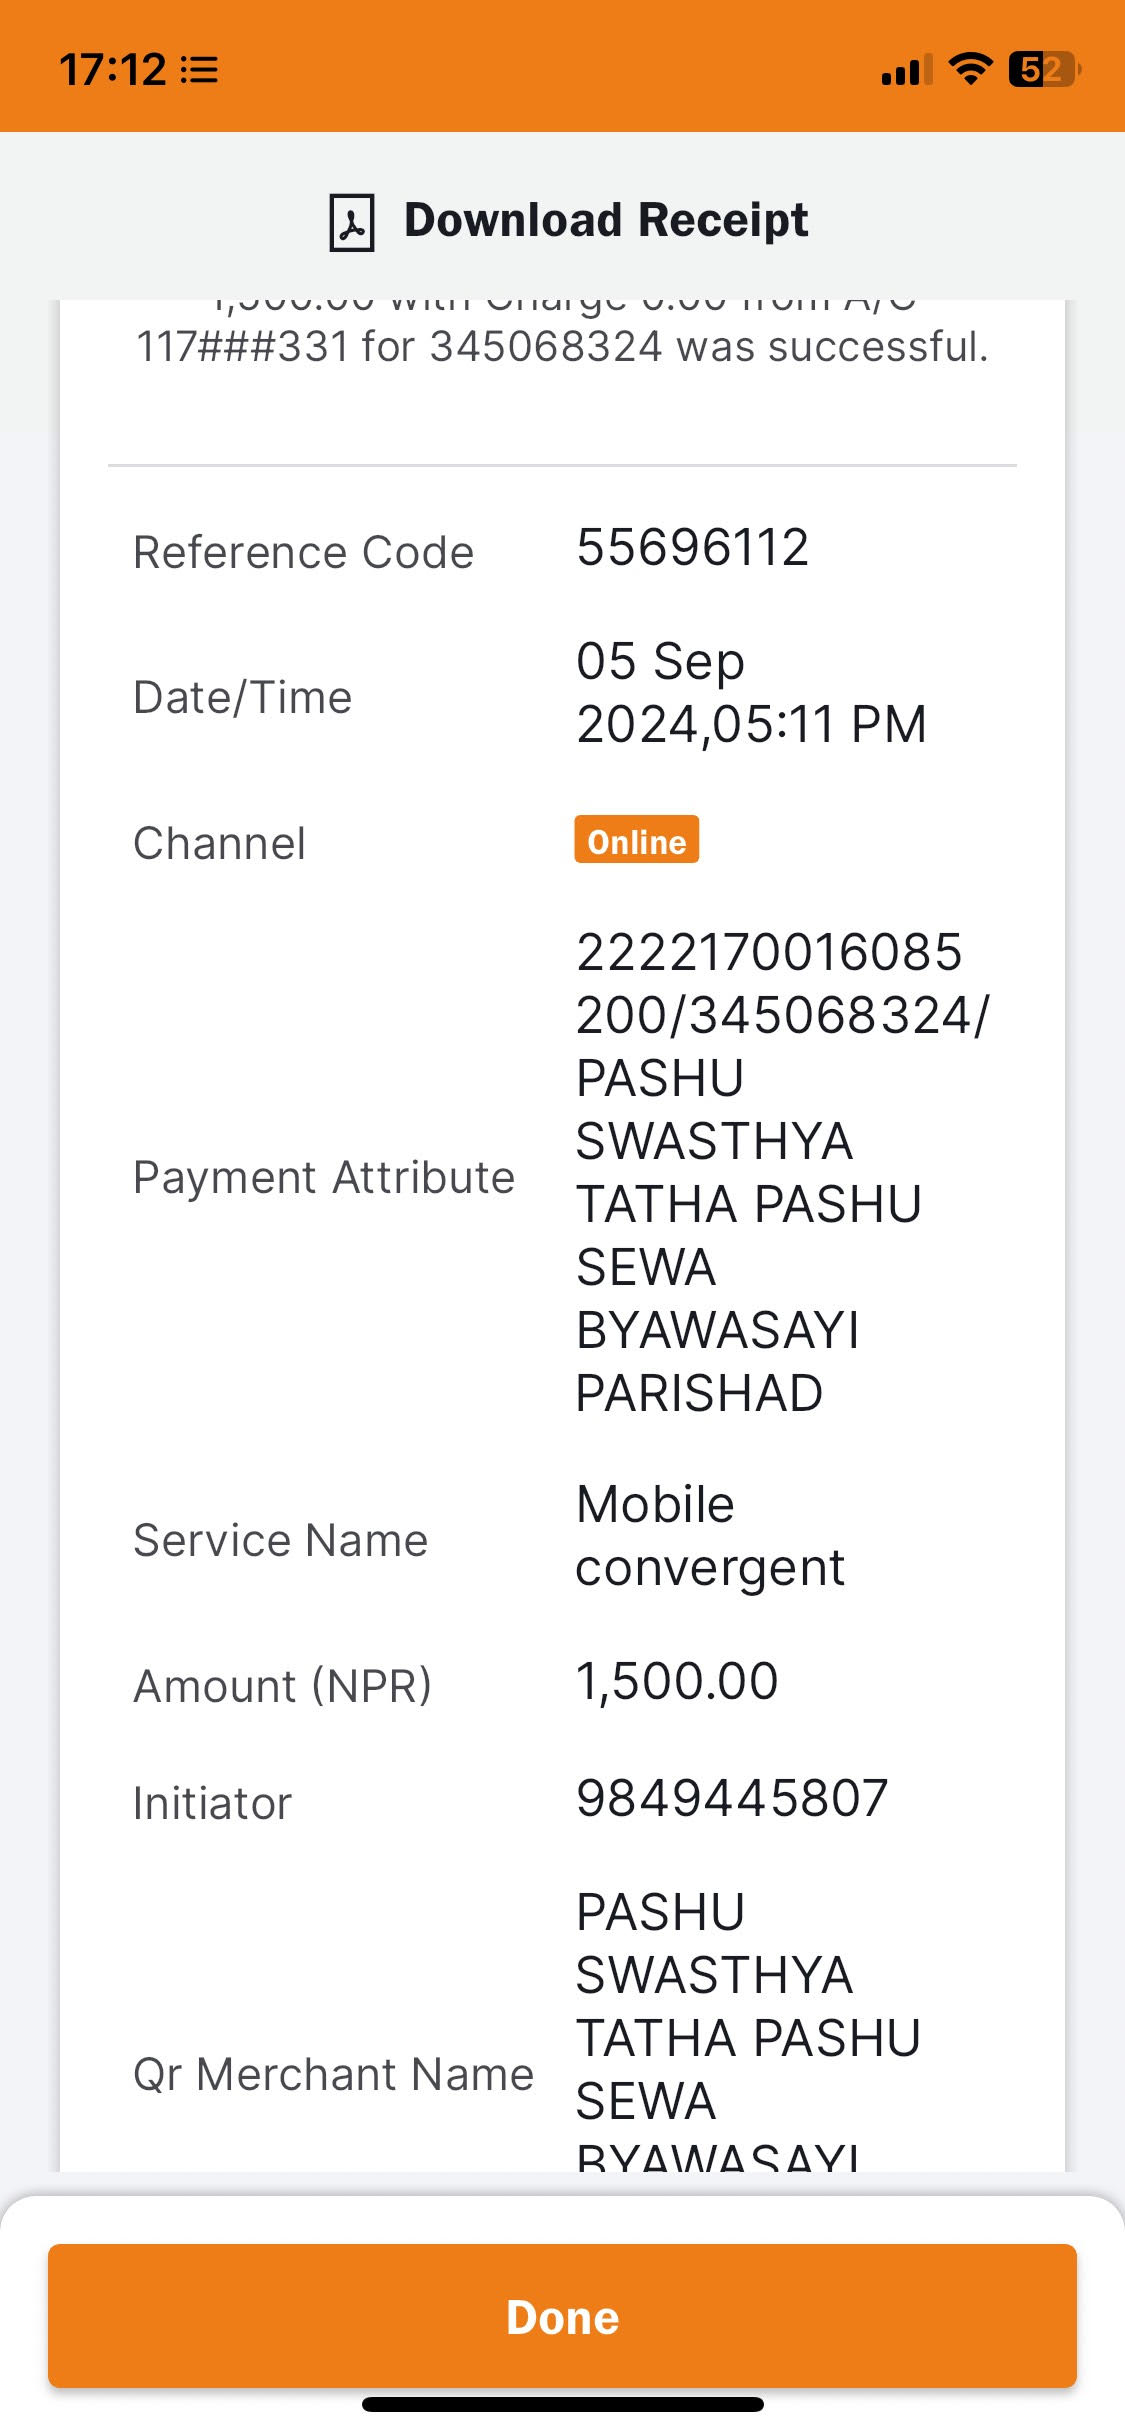Tap the 17:12 clock in status bar

[x=113, y=70]
